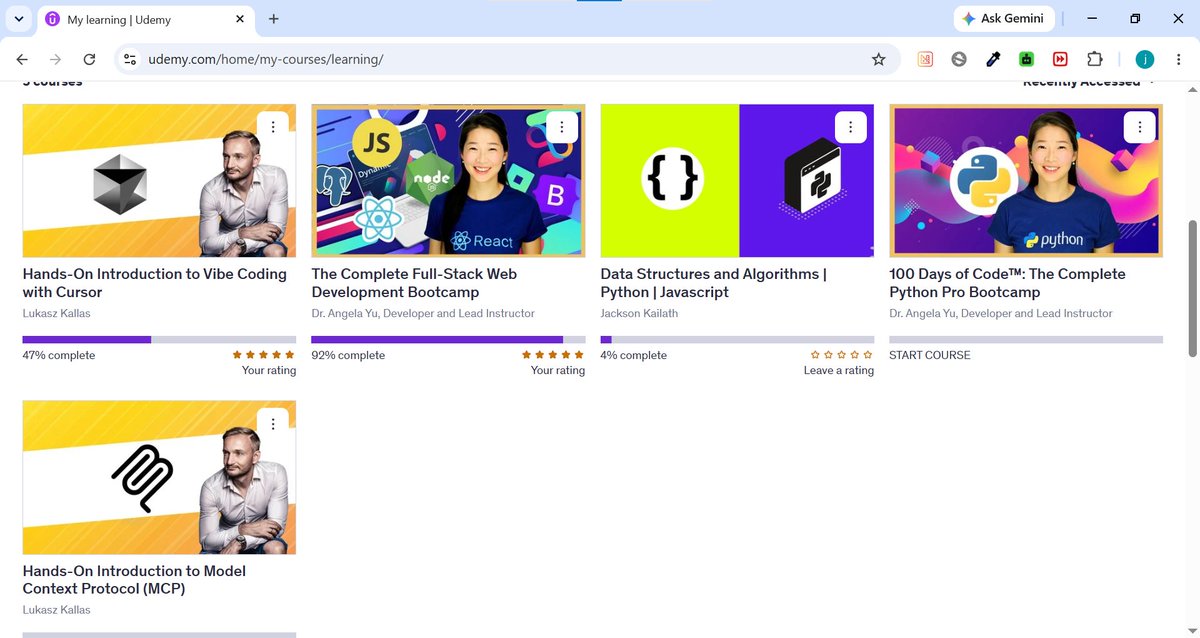1200x638 pixels.
Task: Click the orange-bordered extension icon
Action: point(925,59)
